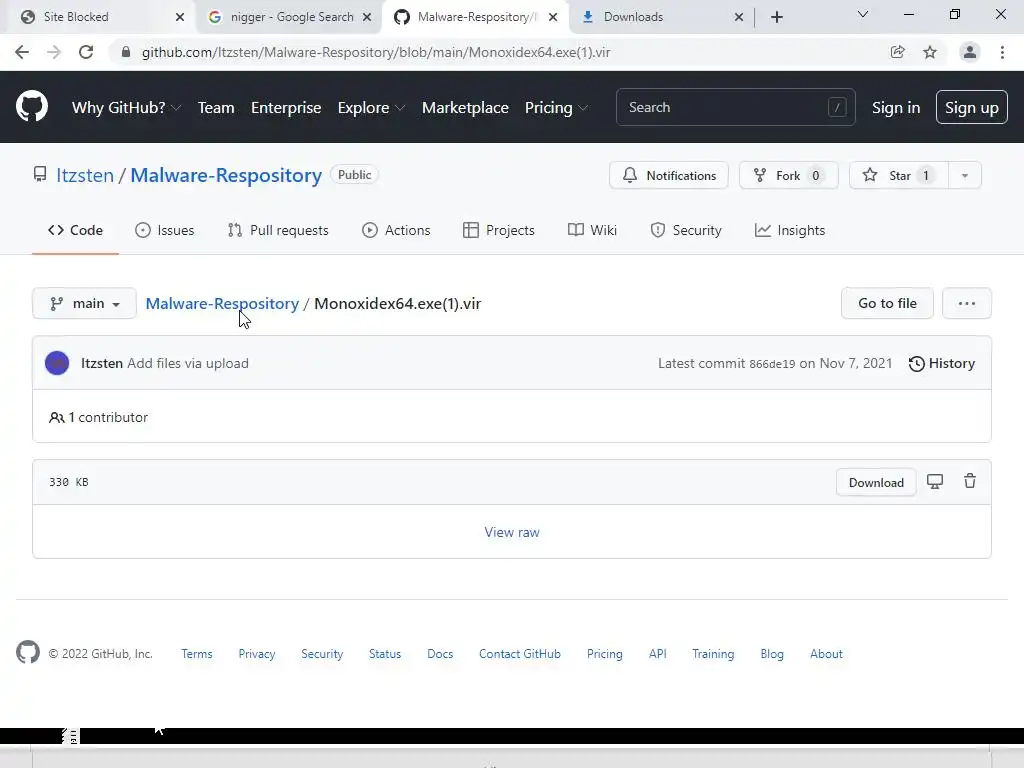Open Malware-Respository repo title link

point(226,175)
